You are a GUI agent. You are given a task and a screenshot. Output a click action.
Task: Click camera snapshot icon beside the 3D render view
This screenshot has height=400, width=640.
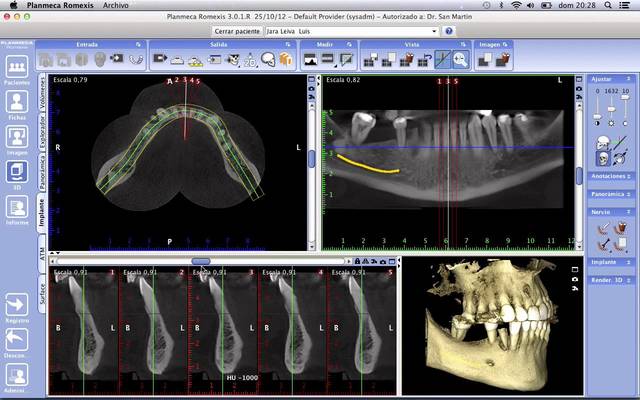(575, 279)
